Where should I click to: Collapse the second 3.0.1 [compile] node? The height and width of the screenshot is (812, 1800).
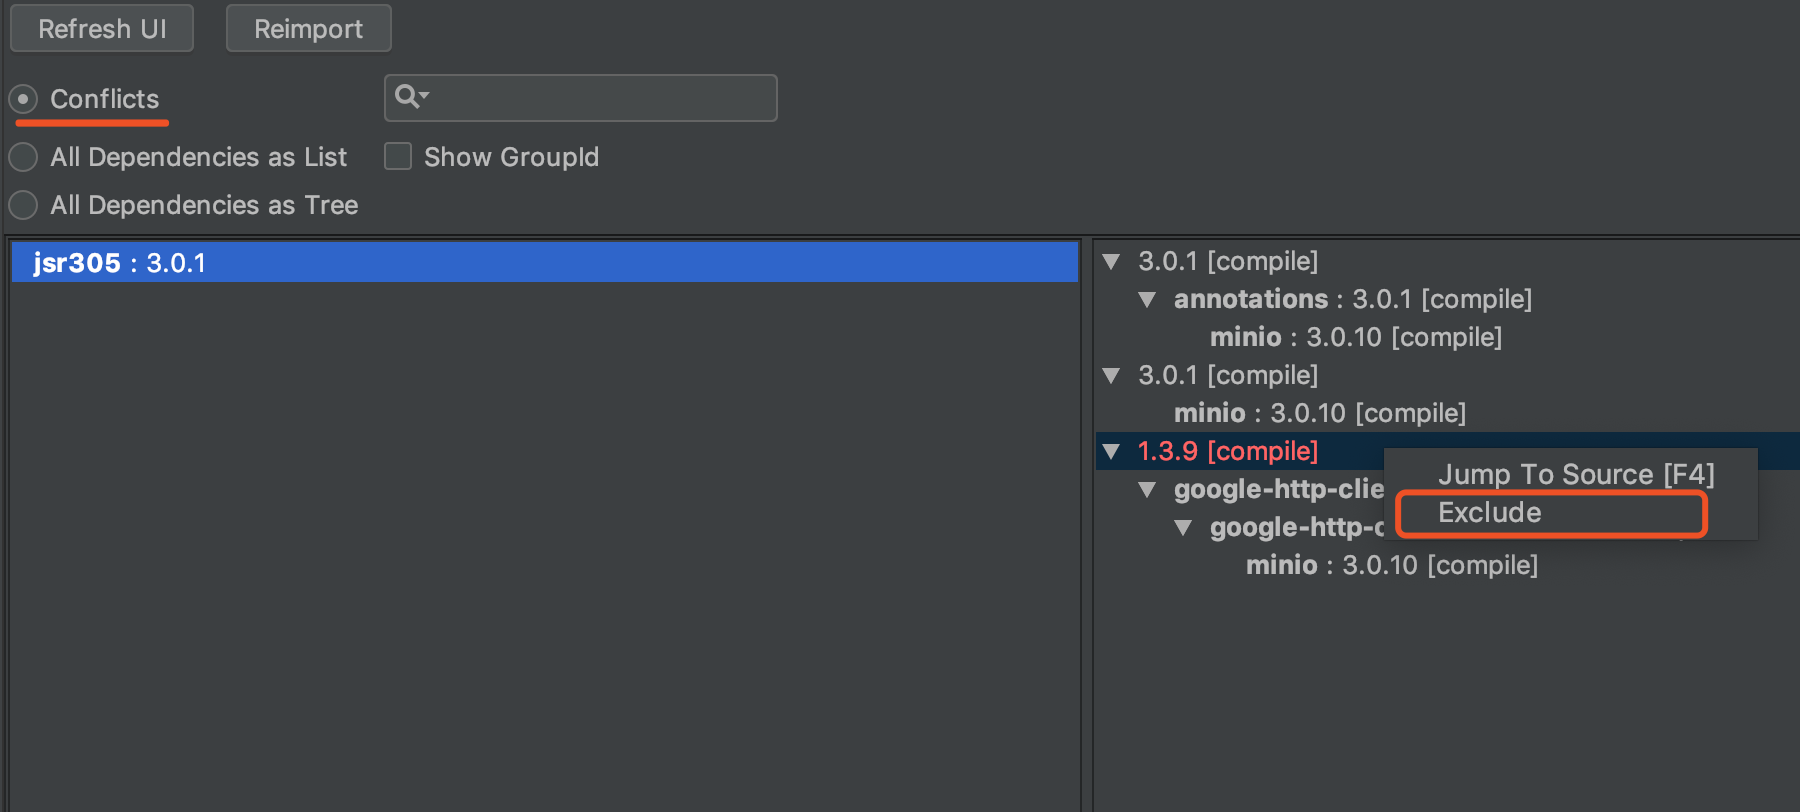tap(1111, 376)
